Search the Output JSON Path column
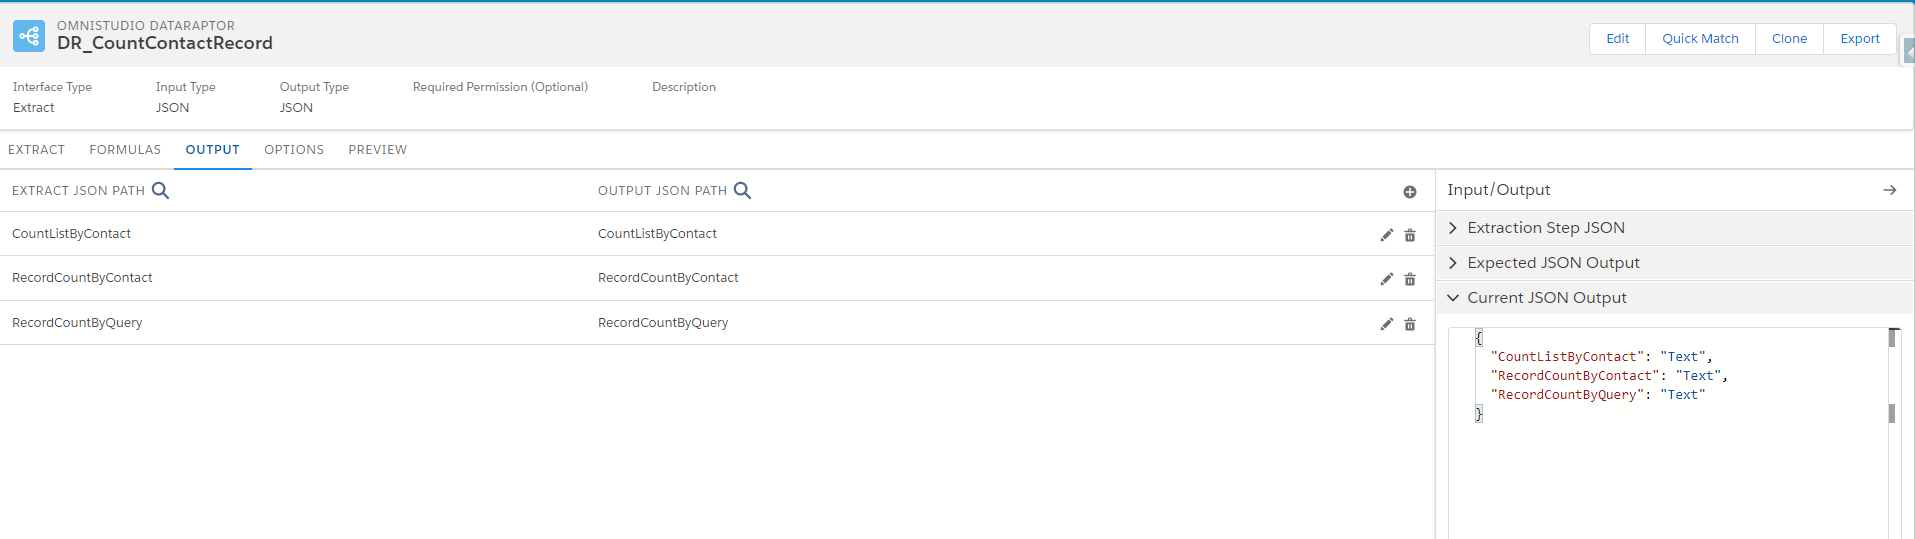1915x539 pixels. pos(742,190)
